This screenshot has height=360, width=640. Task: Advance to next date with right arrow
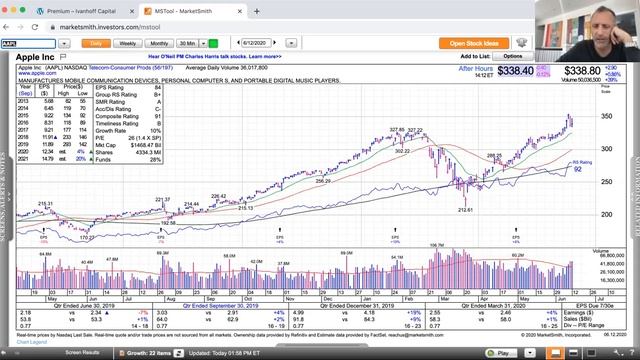pyautogui.click(x=275, y=42)
